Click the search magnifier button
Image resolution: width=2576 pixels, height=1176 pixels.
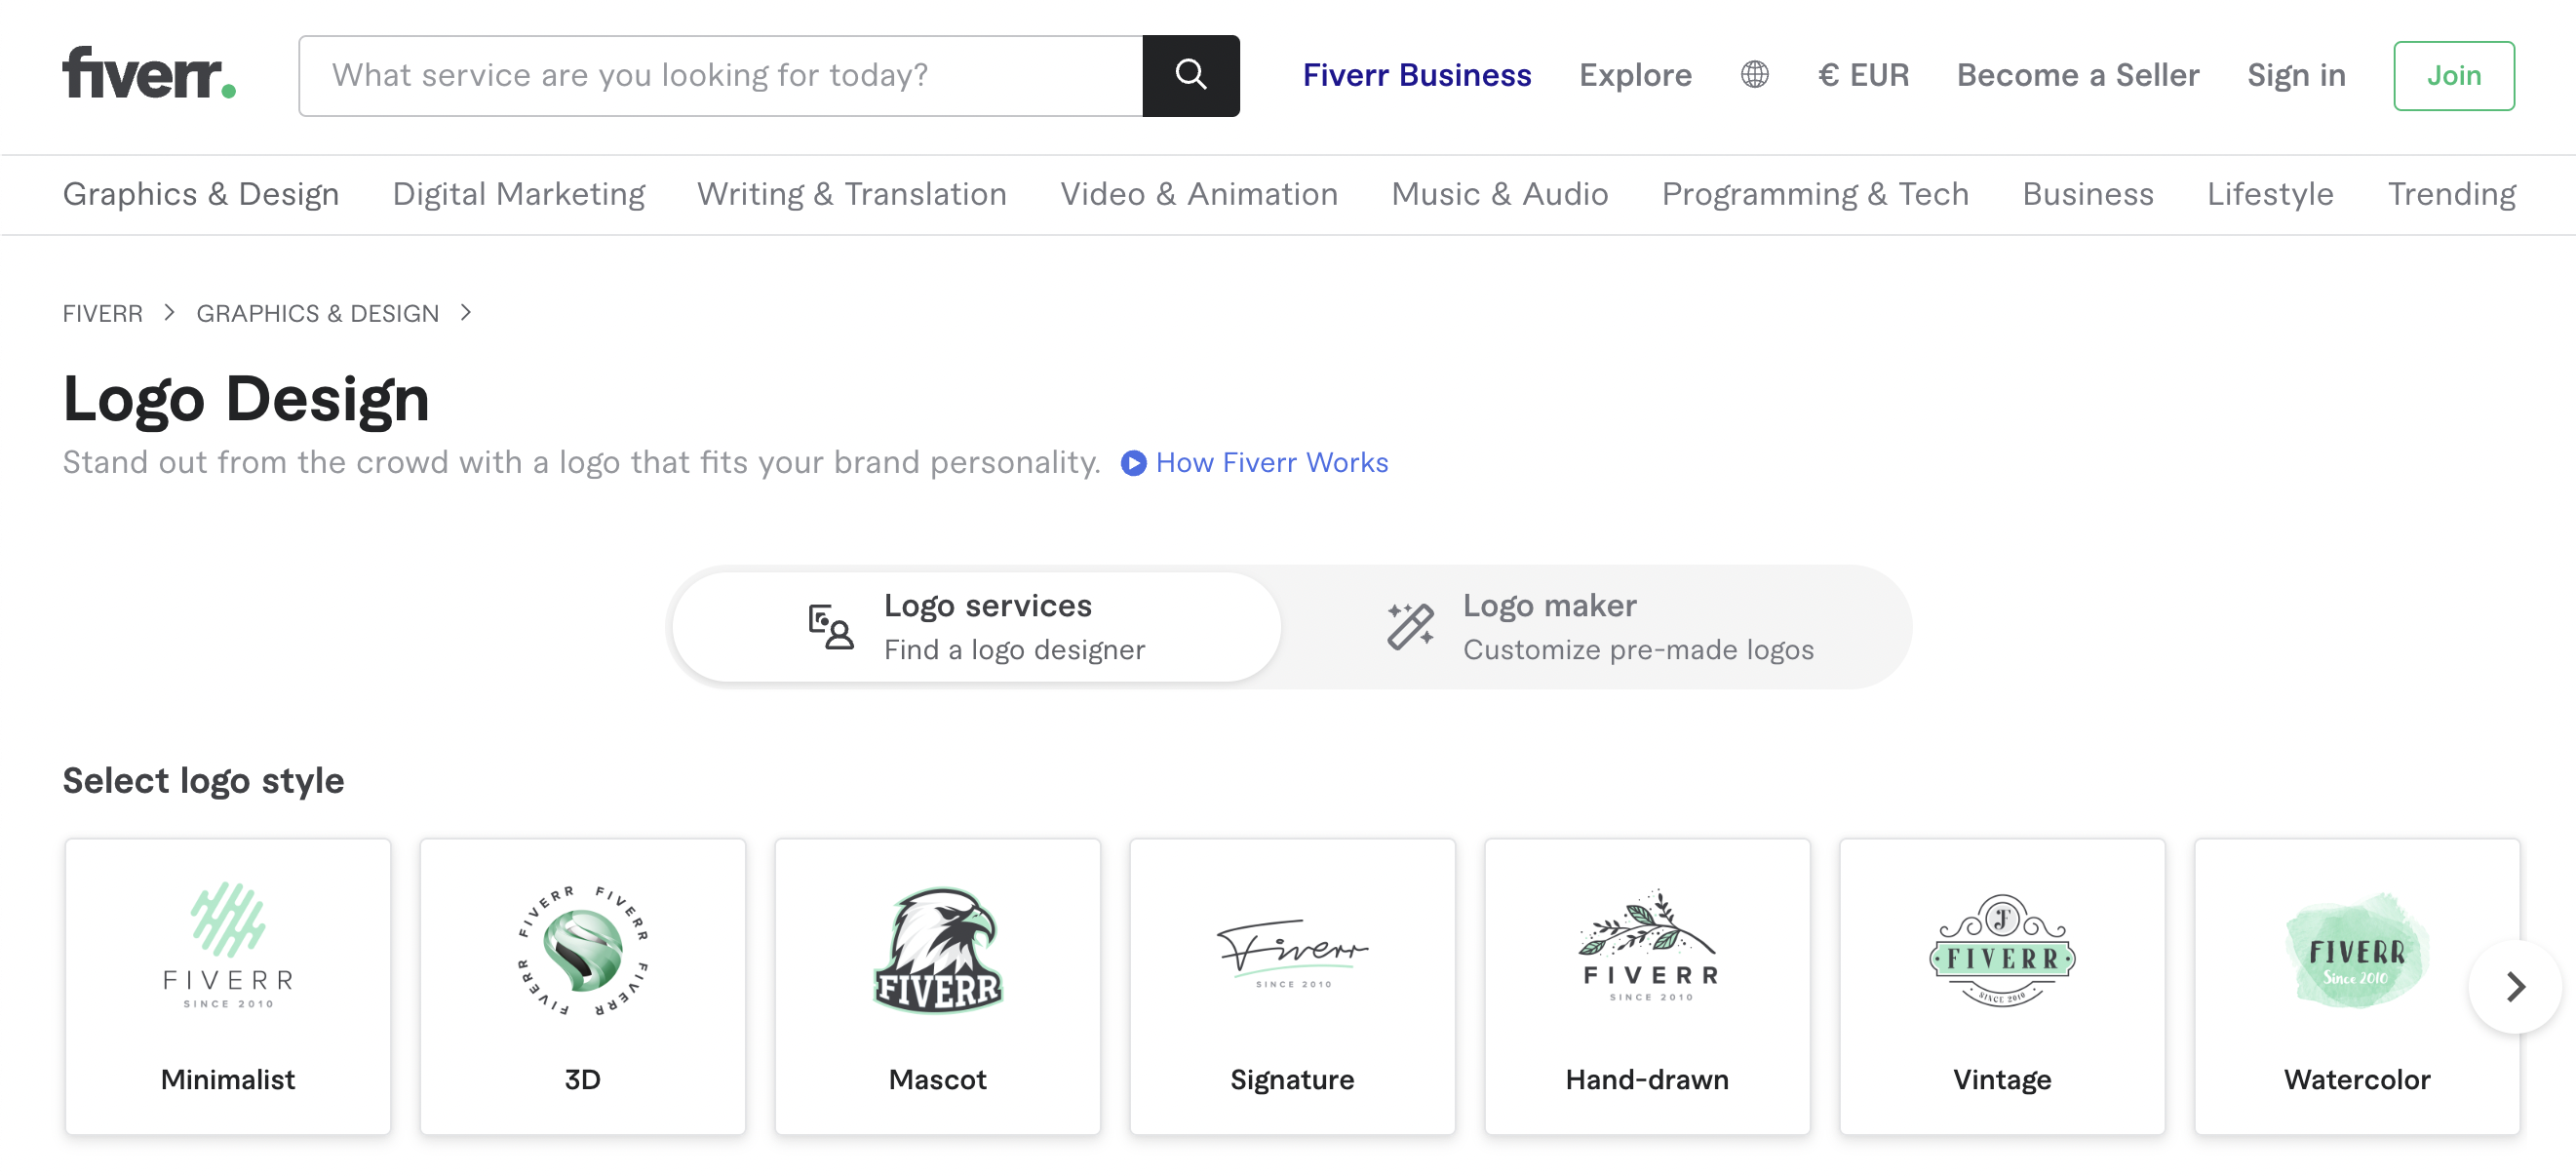[x=1190, y=75]
